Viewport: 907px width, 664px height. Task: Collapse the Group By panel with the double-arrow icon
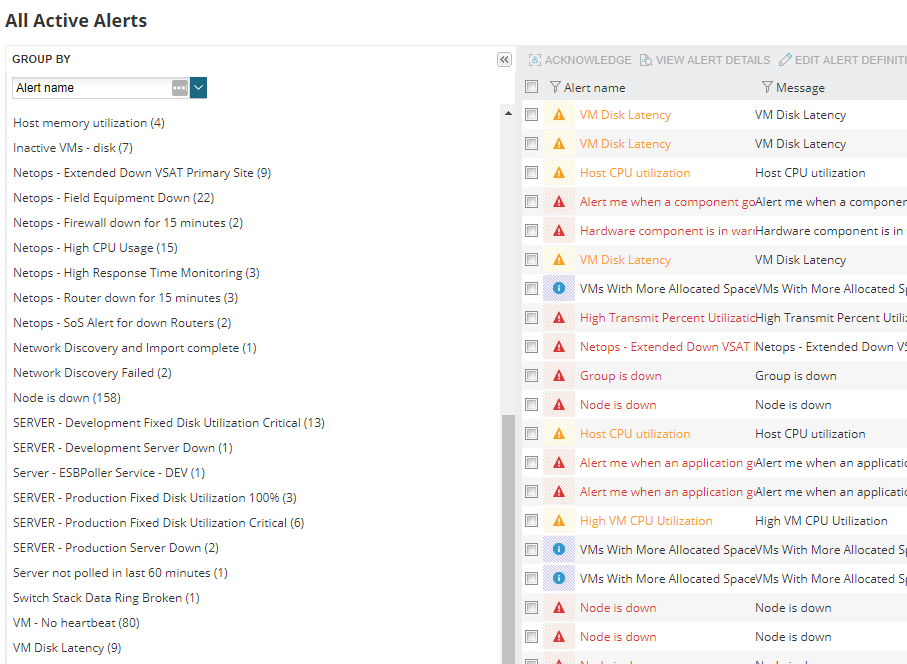[x=504, y=60]
